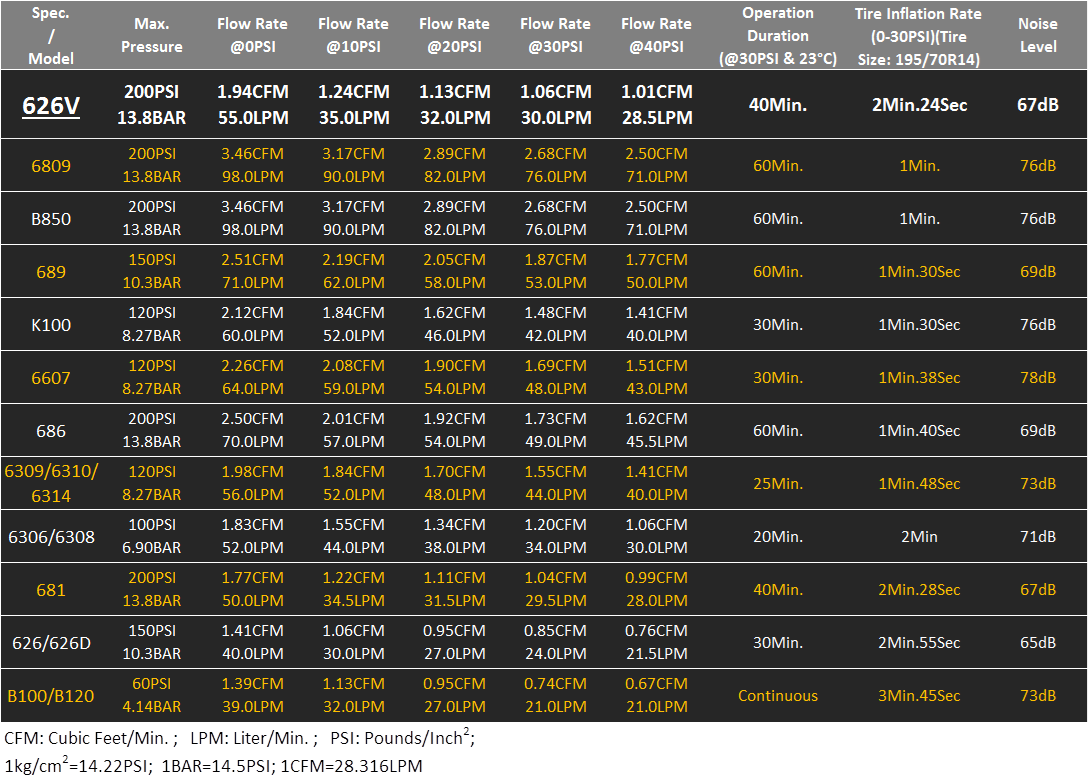1088x783 pixels.
Task: Select the Max. Pressure column header
Action: coord(152,35)
